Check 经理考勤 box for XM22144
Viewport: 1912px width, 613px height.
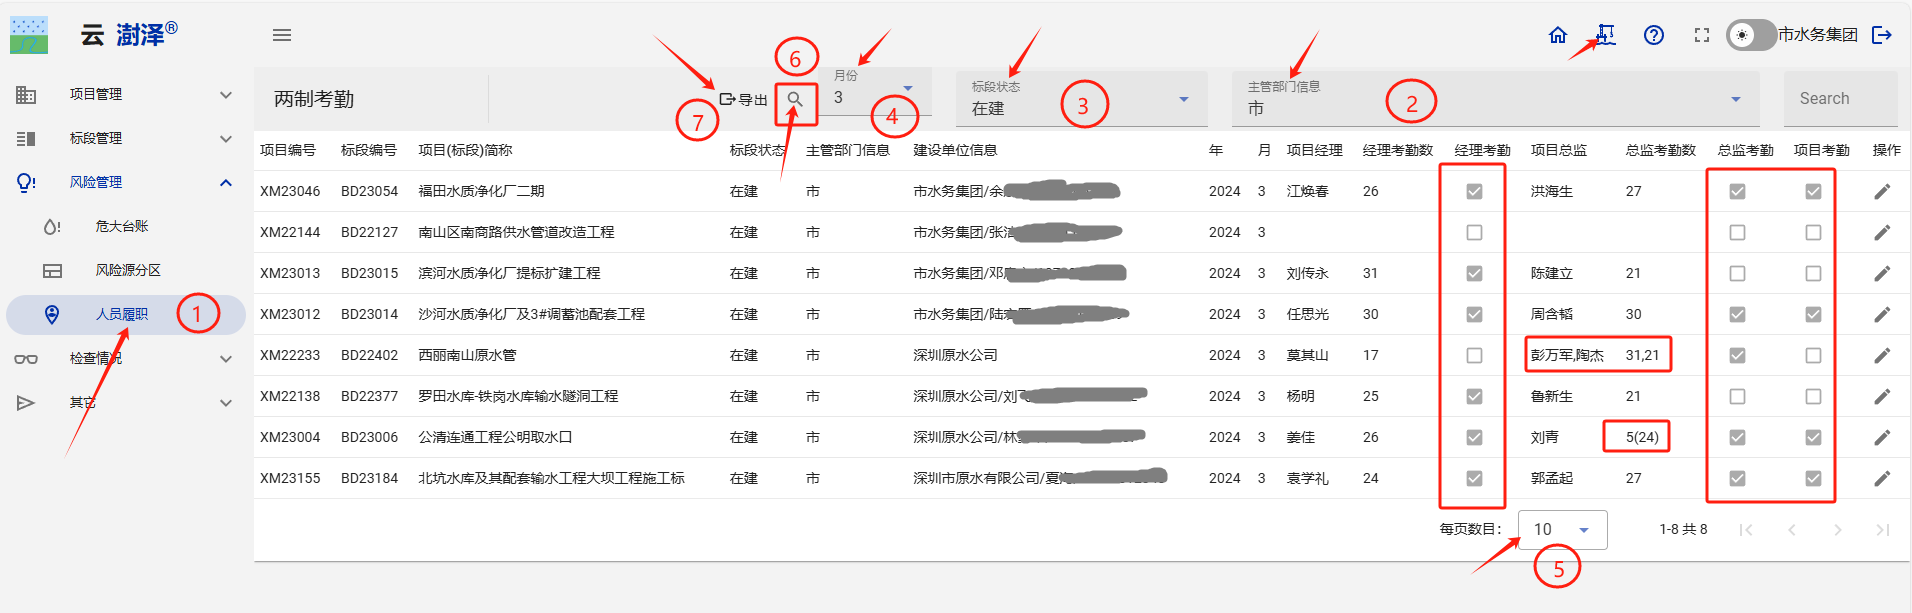click(1474, 232)
